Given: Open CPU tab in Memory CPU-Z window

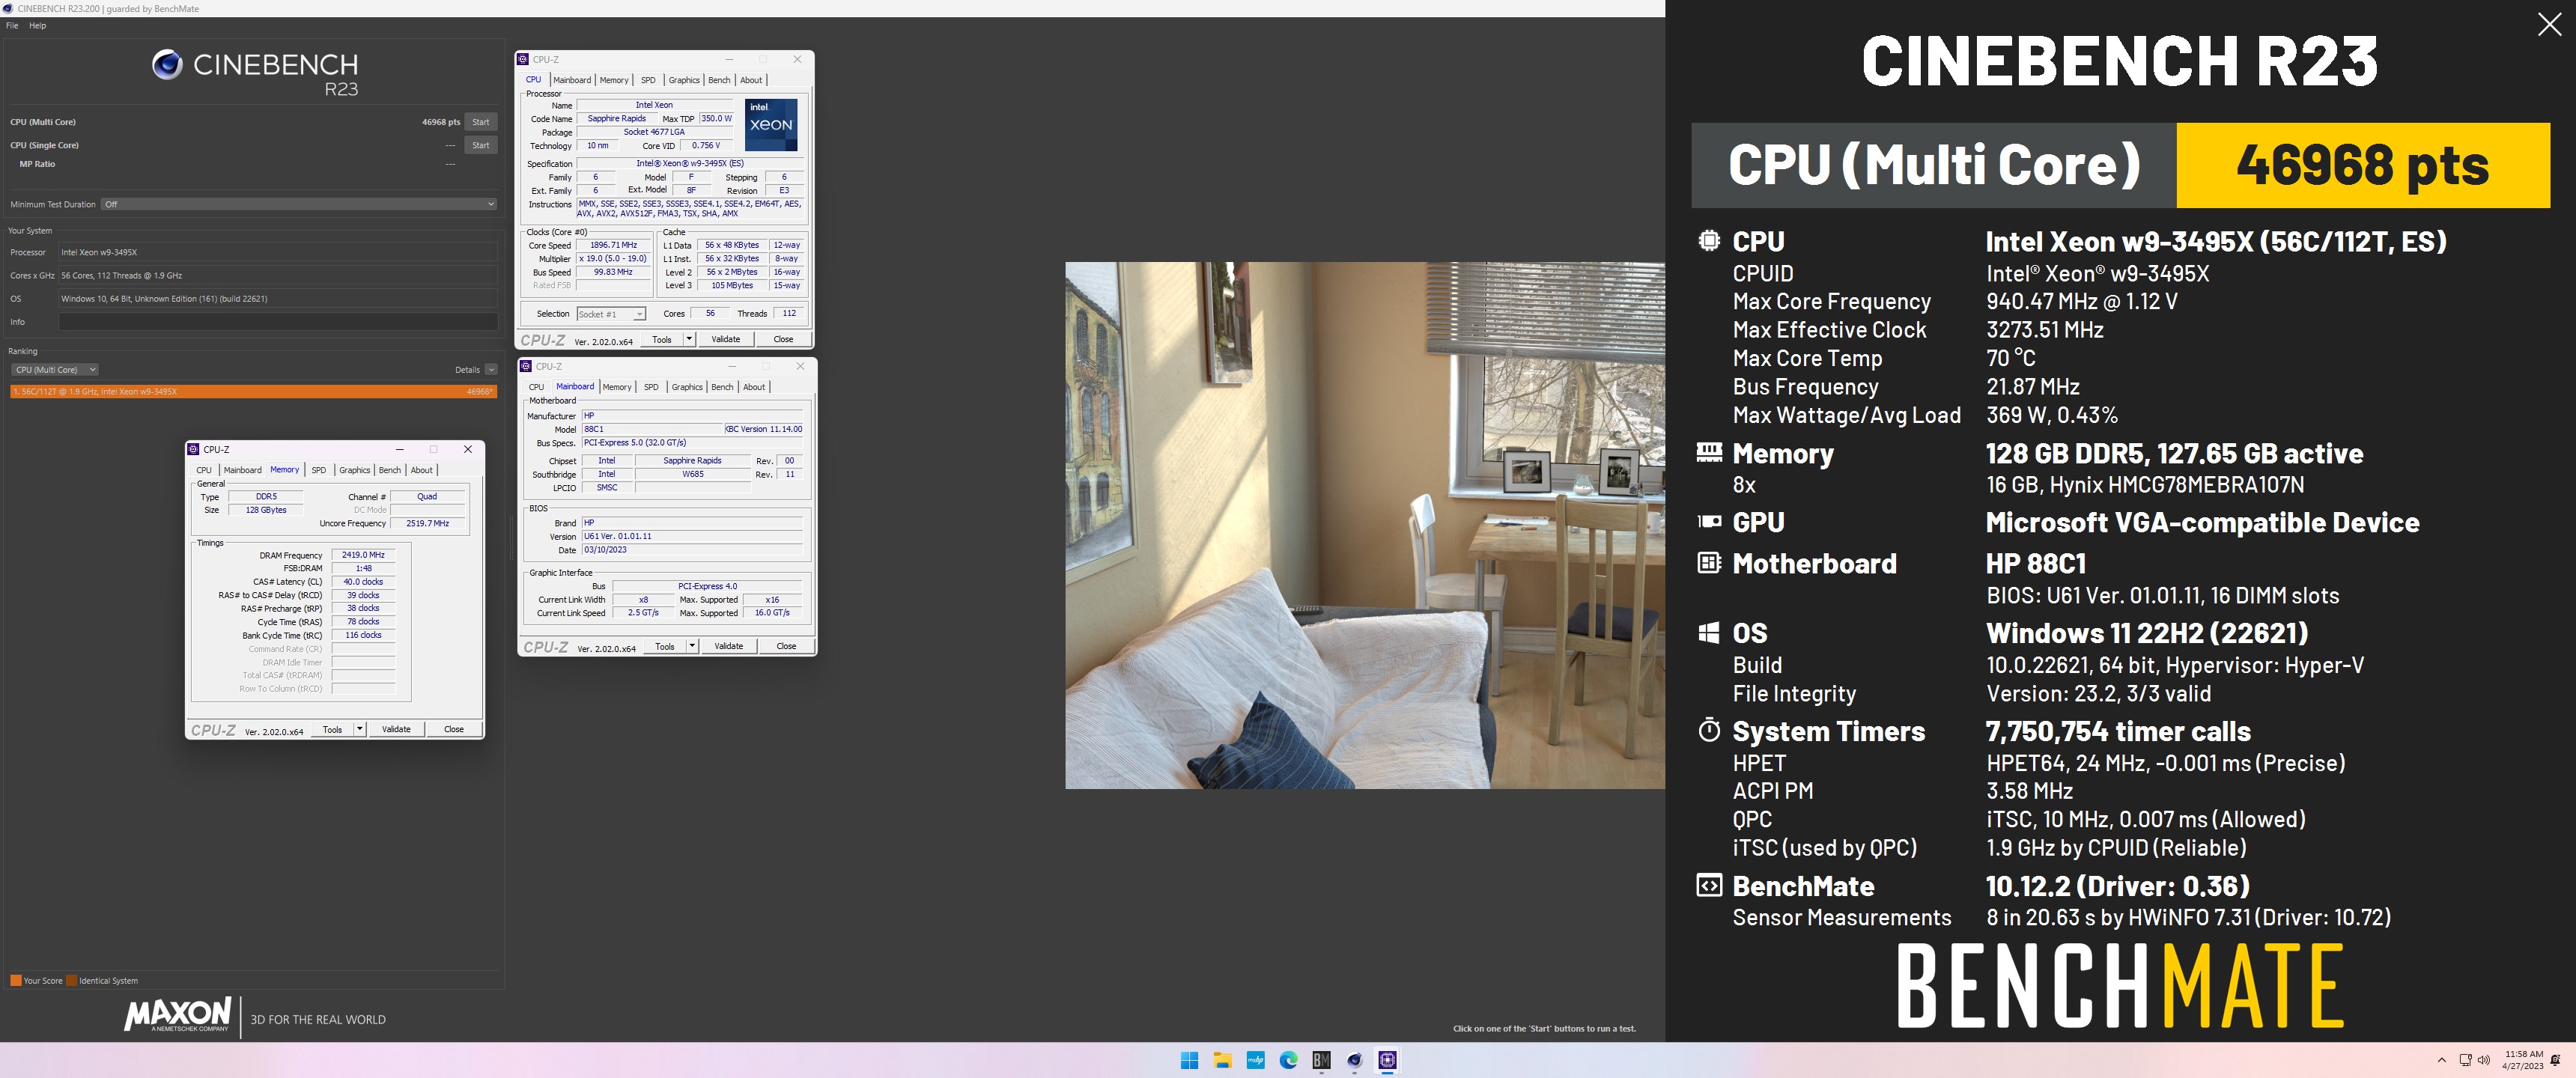Looking at the screenshot, I should [x=204, y=470].
